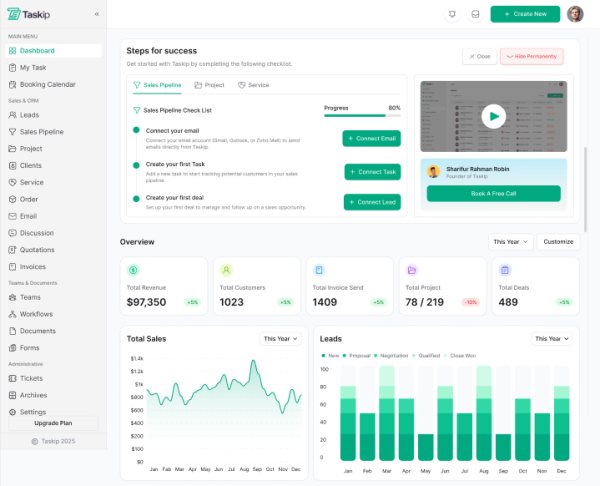Click the Total Customers person icon

click(226, 270)
